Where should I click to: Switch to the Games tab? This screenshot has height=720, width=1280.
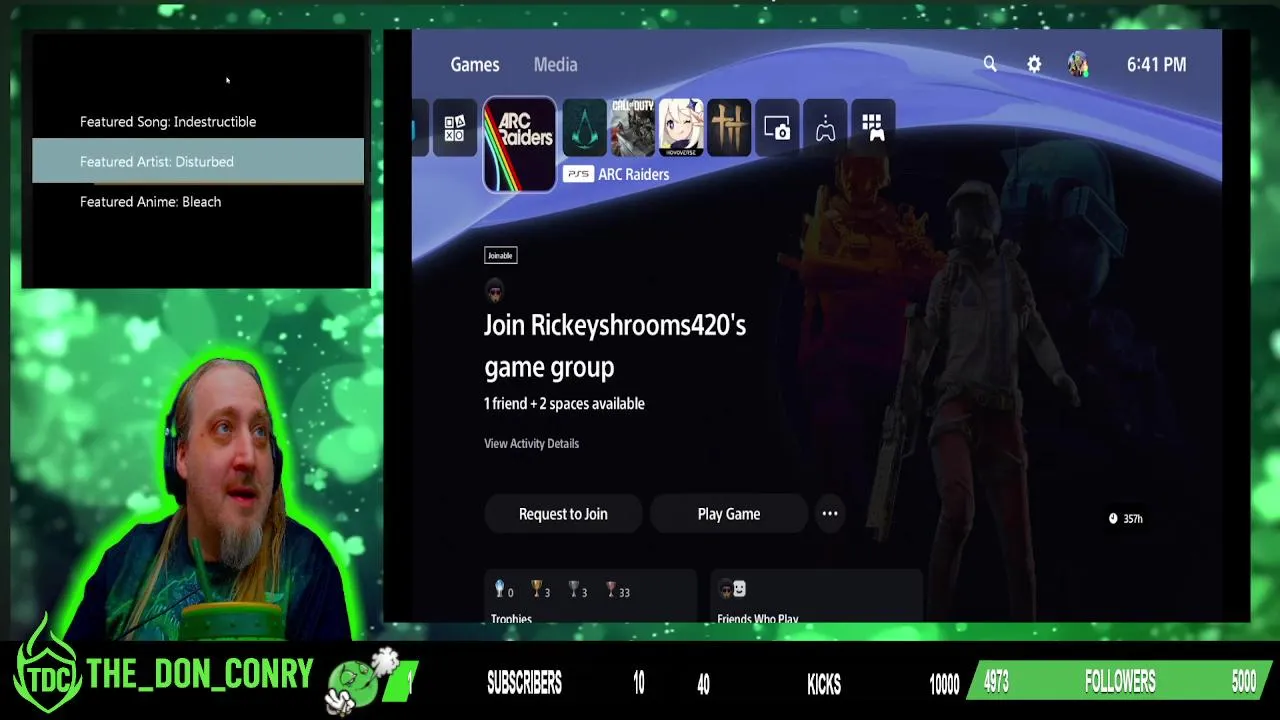point(475,64)
